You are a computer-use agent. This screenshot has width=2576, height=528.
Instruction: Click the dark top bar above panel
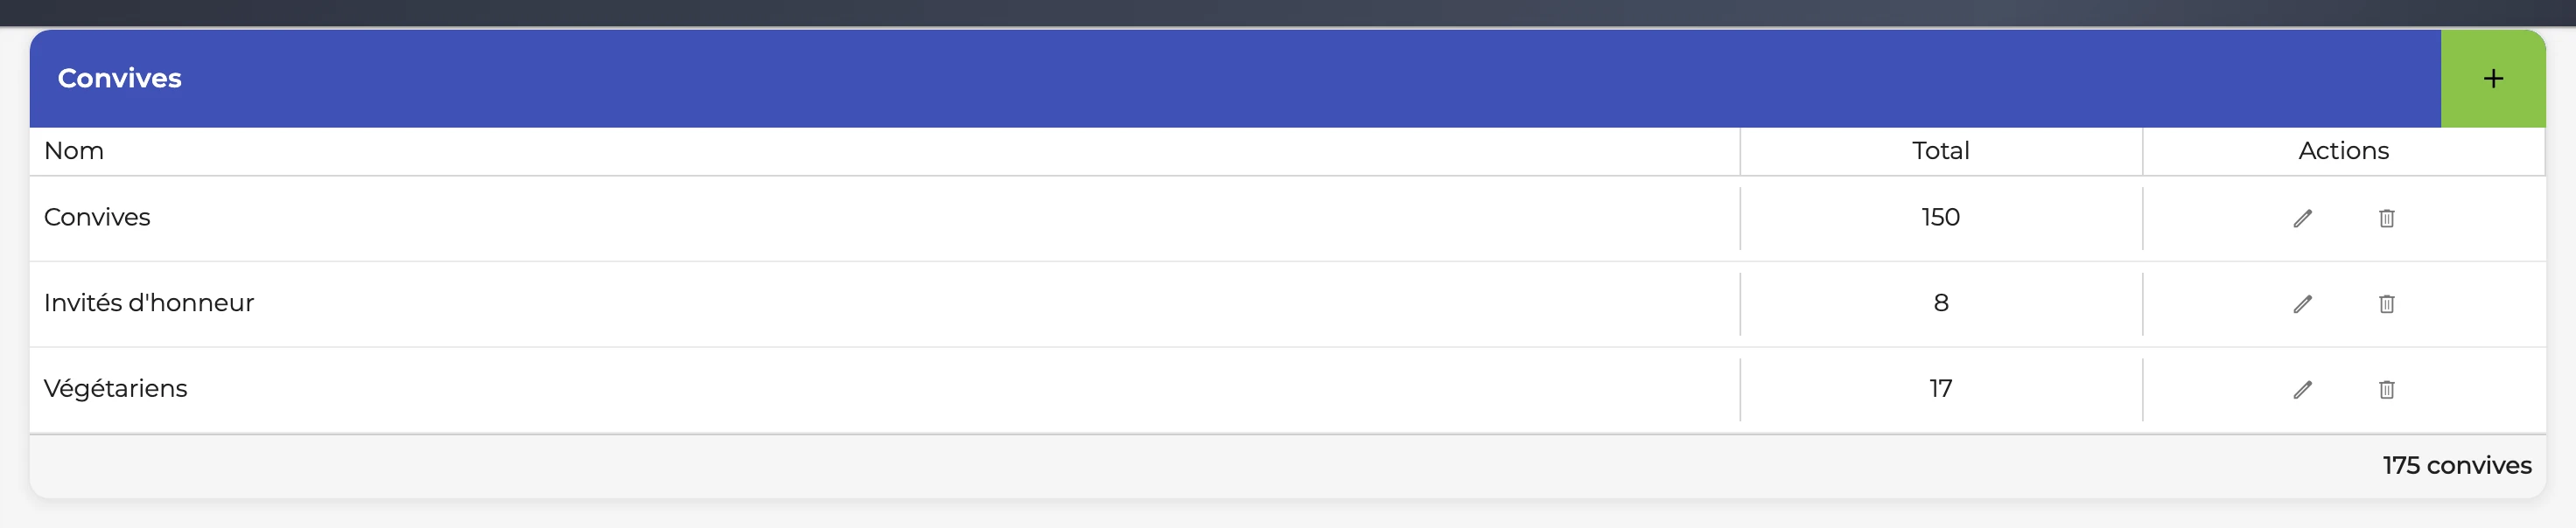pos(1288,13)
